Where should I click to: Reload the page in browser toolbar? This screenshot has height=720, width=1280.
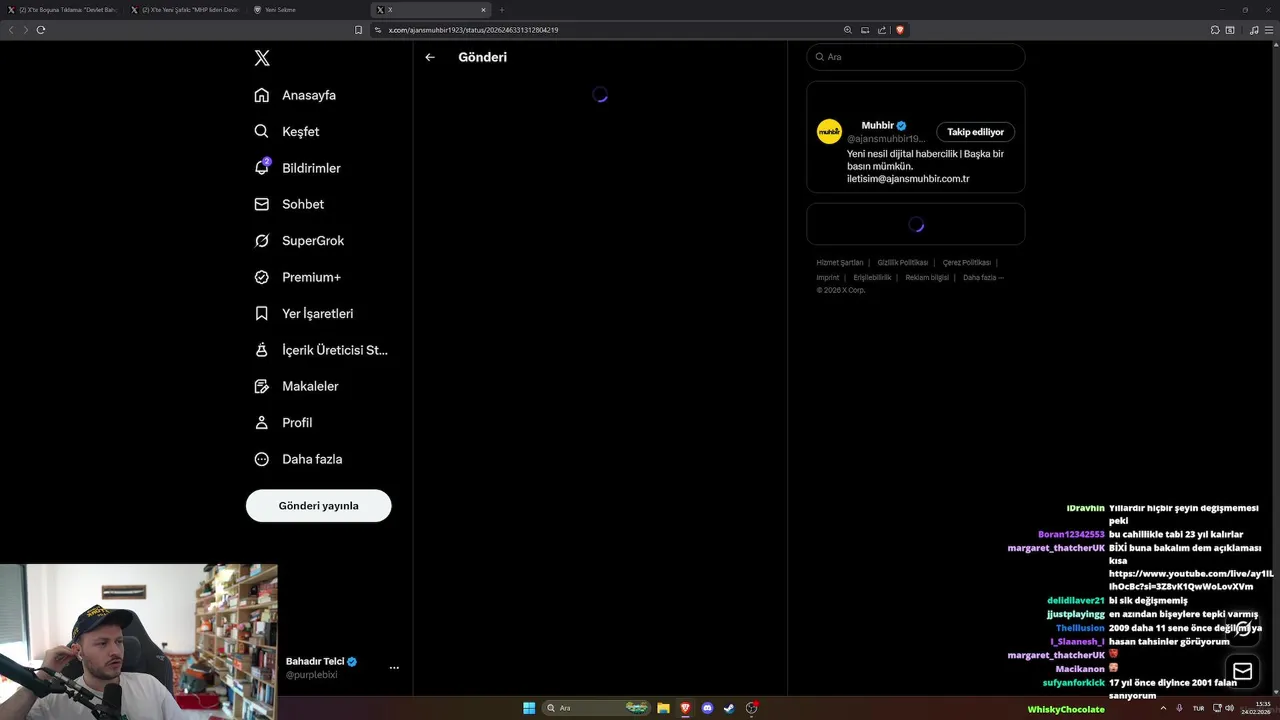(41, 30)
